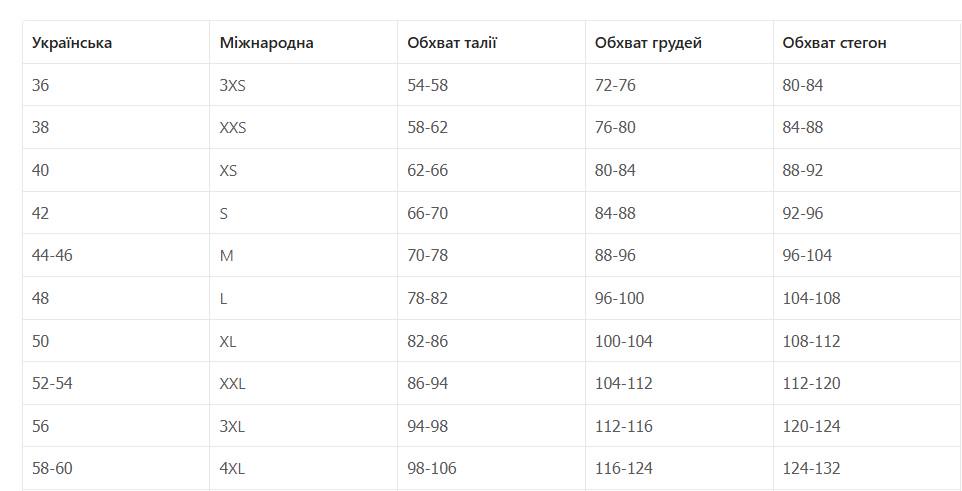Select chest measurement 96-100 cell
Viewport: 962px width, 491px height.
[619, 298]
